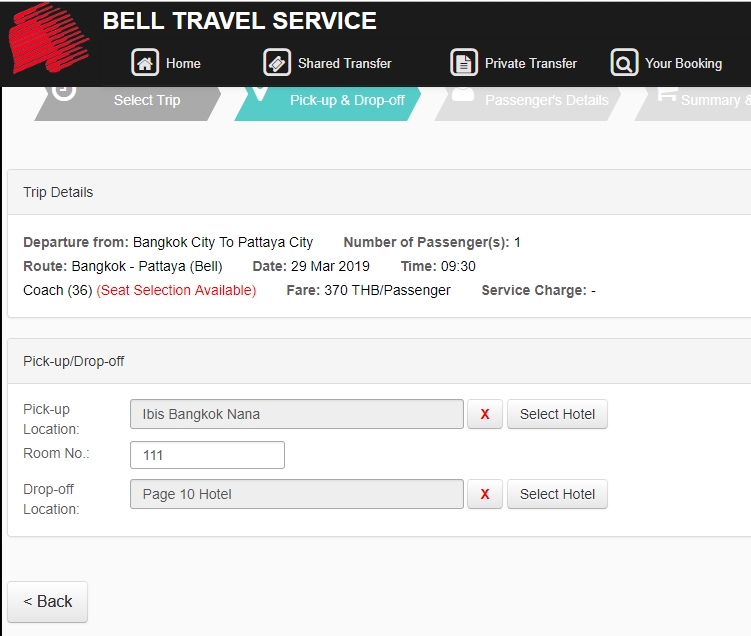Clear the Ibis Bangkok Nana pick-up hotel
The height and width of the screenshot is (636, 751).
(485, 414)
